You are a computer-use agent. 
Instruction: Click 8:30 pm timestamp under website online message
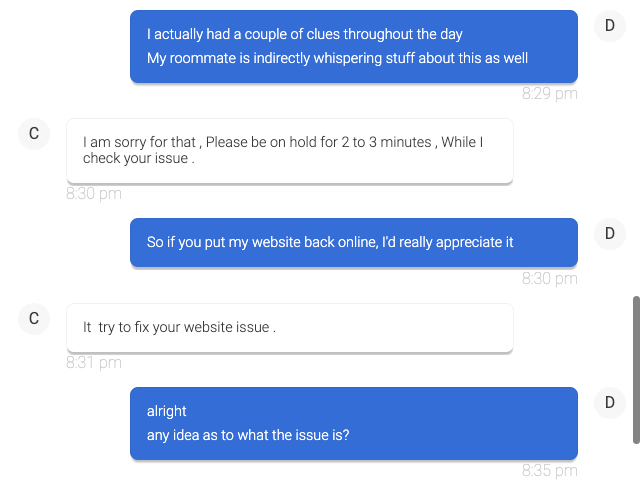point(549,279)
